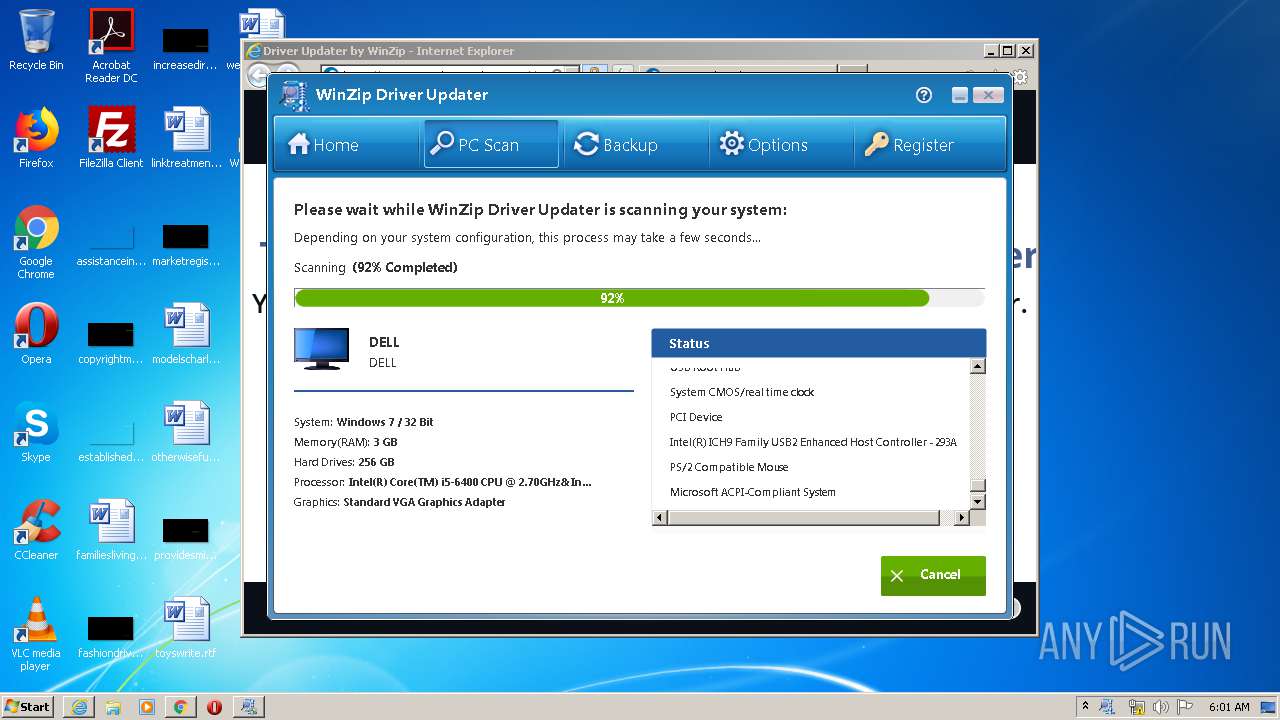Click the Internet Explorer back button
Image resolution: width=1280 pixels, height=720 pixels.
257,76
